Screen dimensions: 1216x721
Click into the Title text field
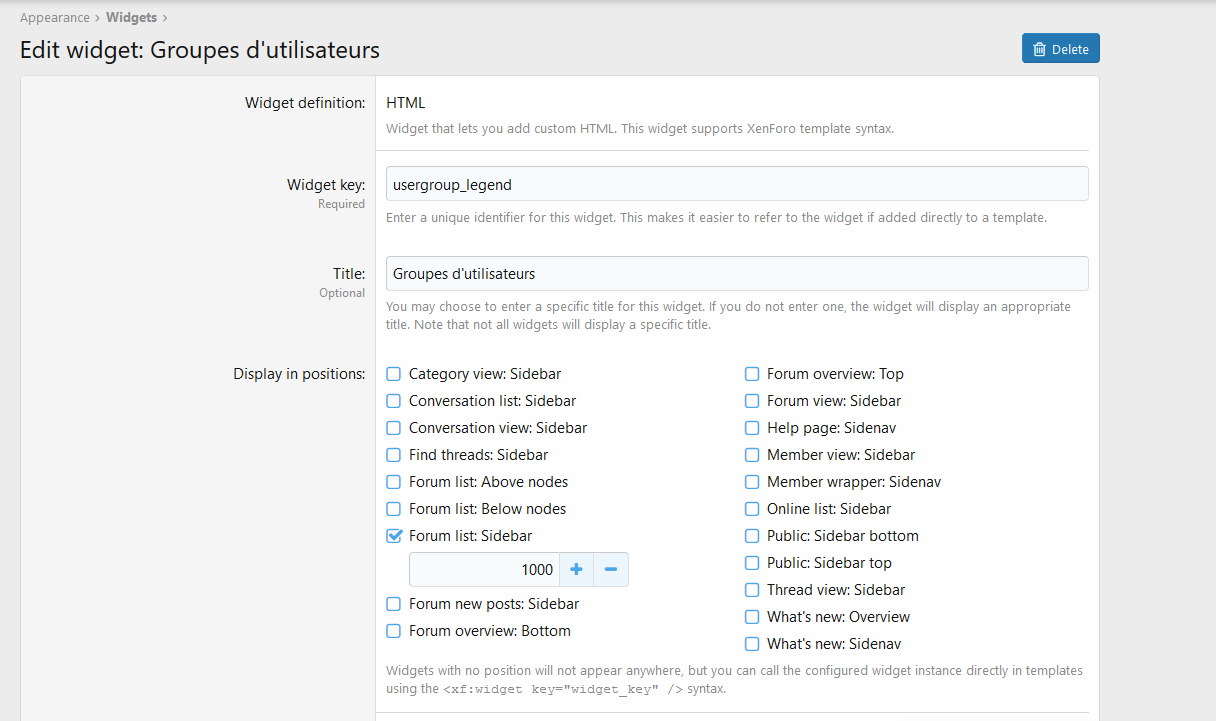(x=736, y=274)
